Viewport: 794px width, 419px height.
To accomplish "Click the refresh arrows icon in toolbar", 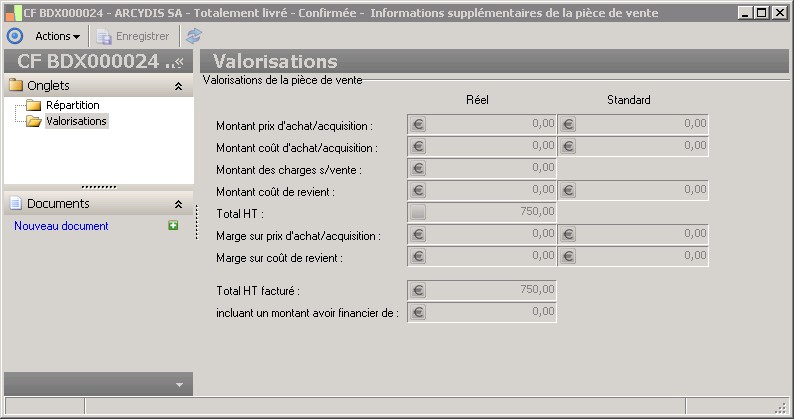I will pyautogui.click(x=193, y=36).
